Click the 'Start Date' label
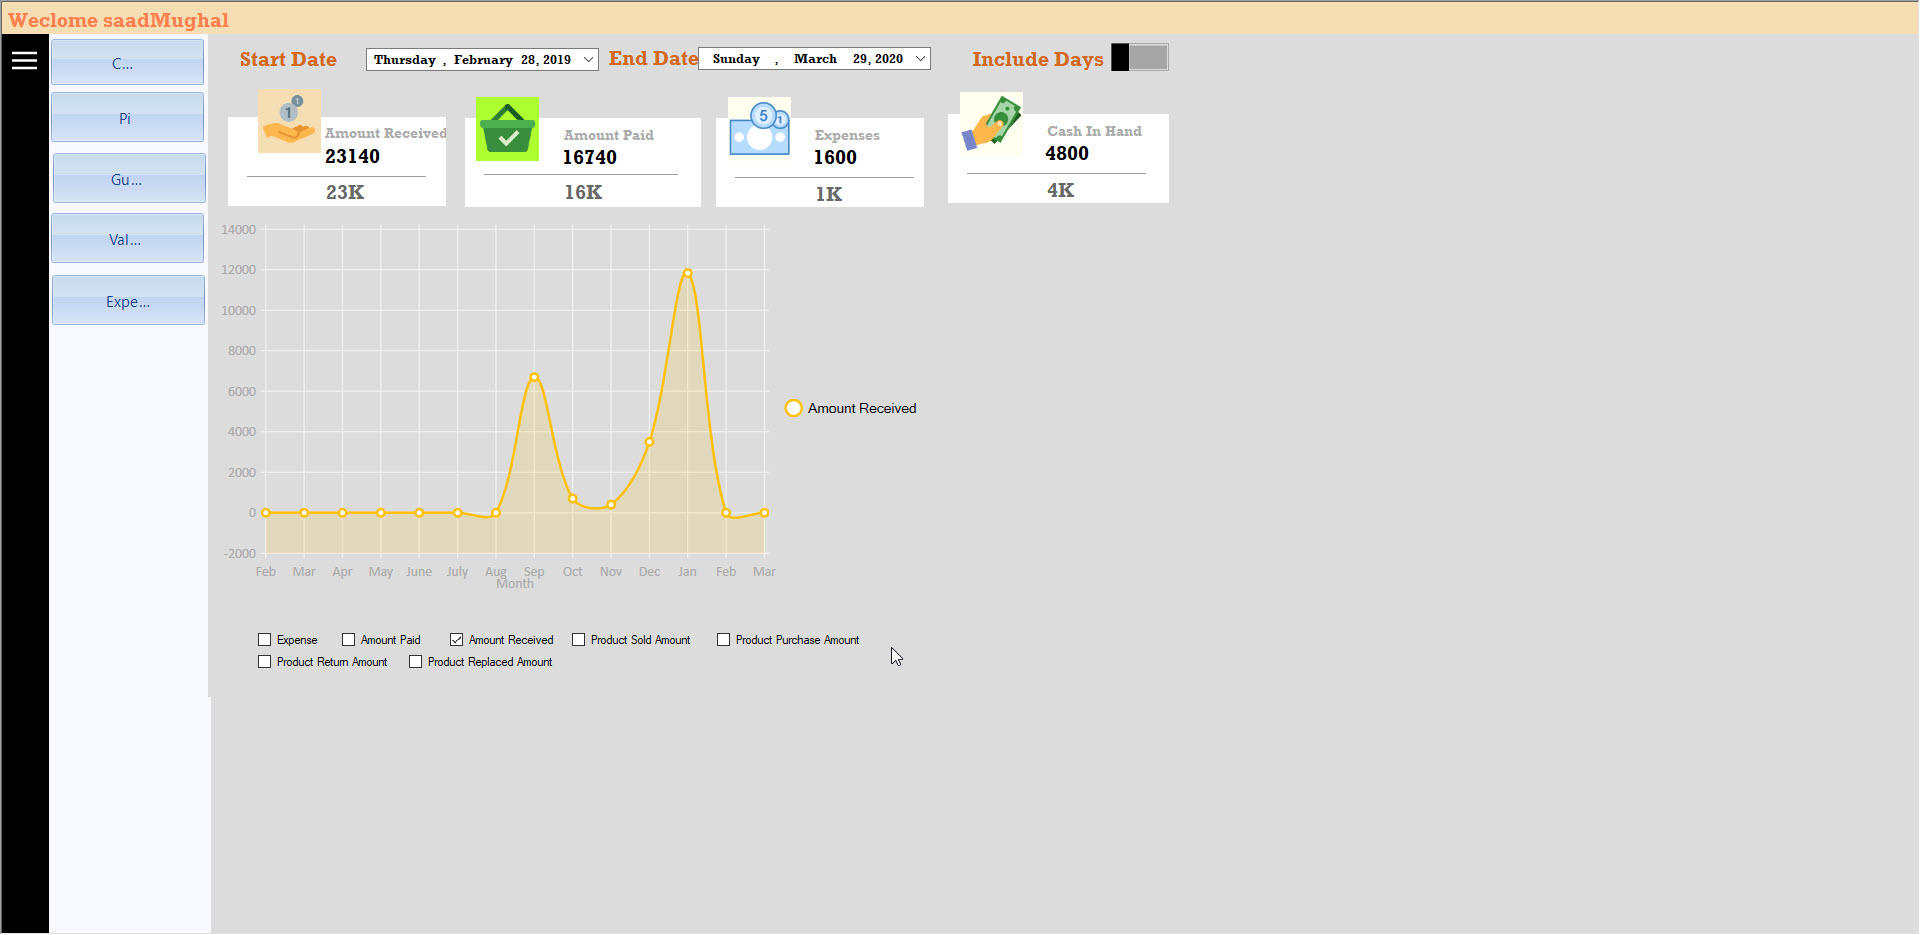This screenshot has height=935, width=1920. click(x=288, y=60)
